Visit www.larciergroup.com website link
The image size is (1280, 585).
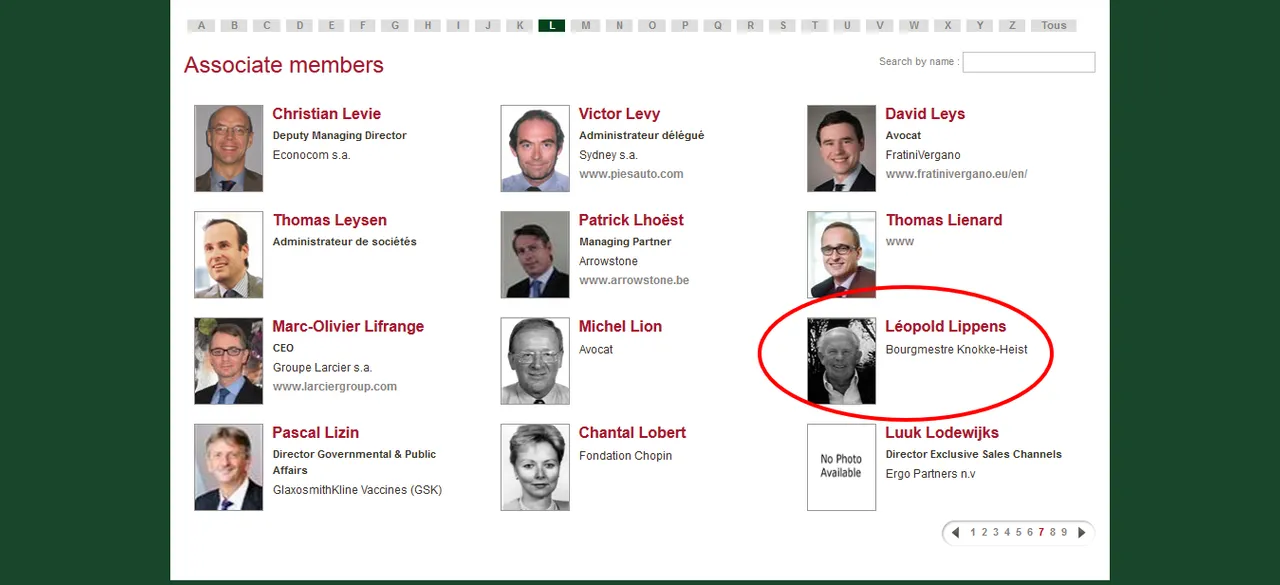pos(335,387)
